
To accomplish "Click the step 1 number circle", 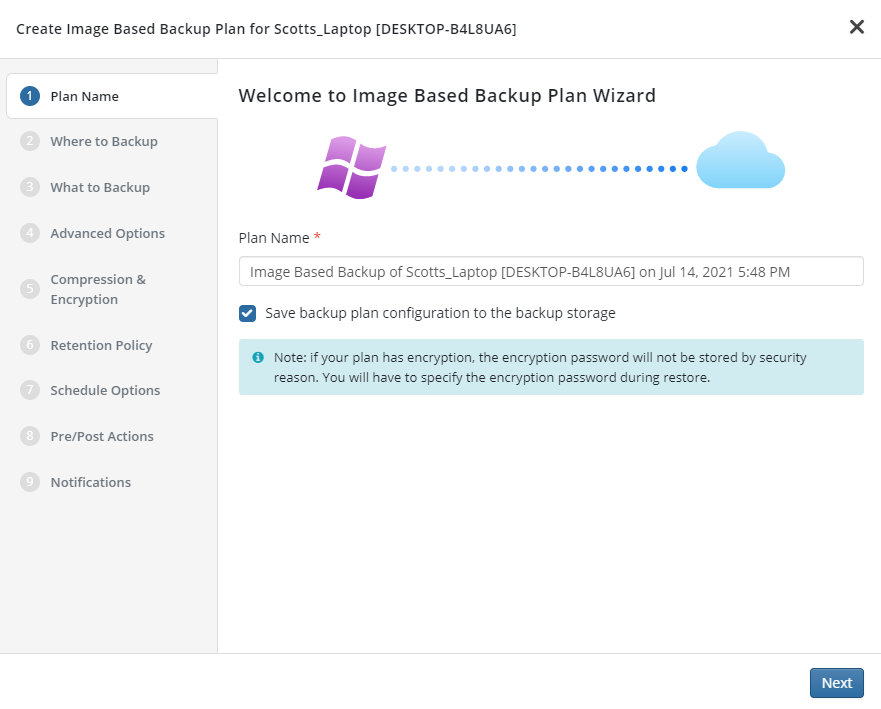I will [x=30, y=96].
